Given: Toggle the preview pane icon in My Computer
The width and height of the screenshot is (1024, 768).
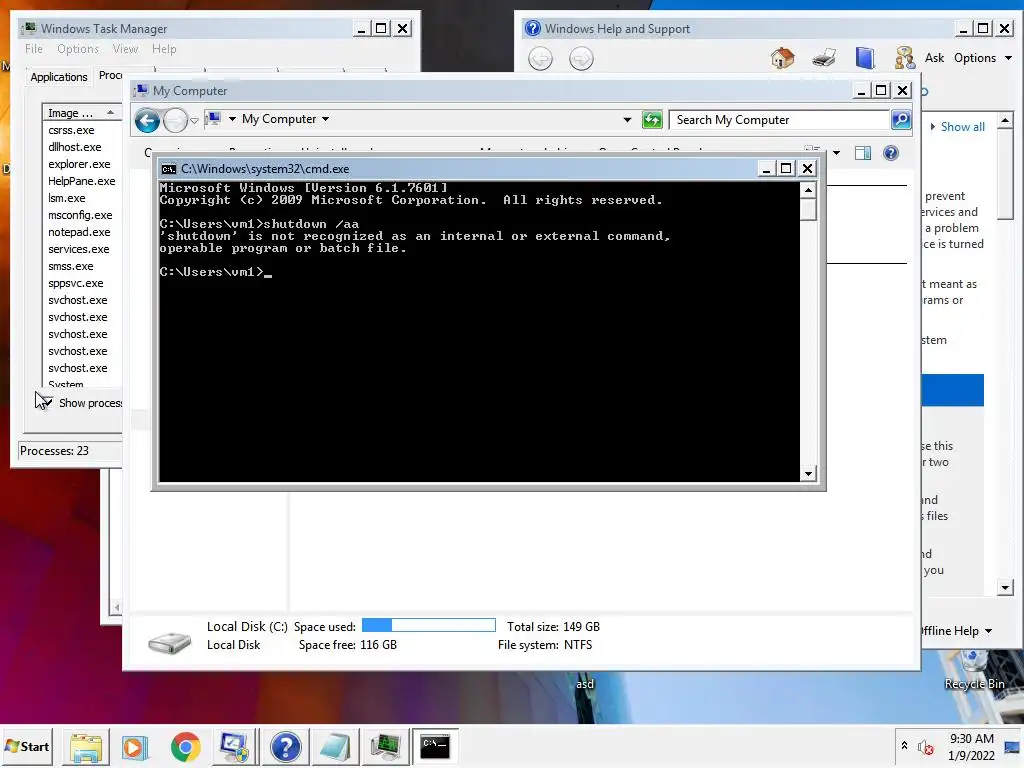Looking at the screenshot, I should [863, 153].
